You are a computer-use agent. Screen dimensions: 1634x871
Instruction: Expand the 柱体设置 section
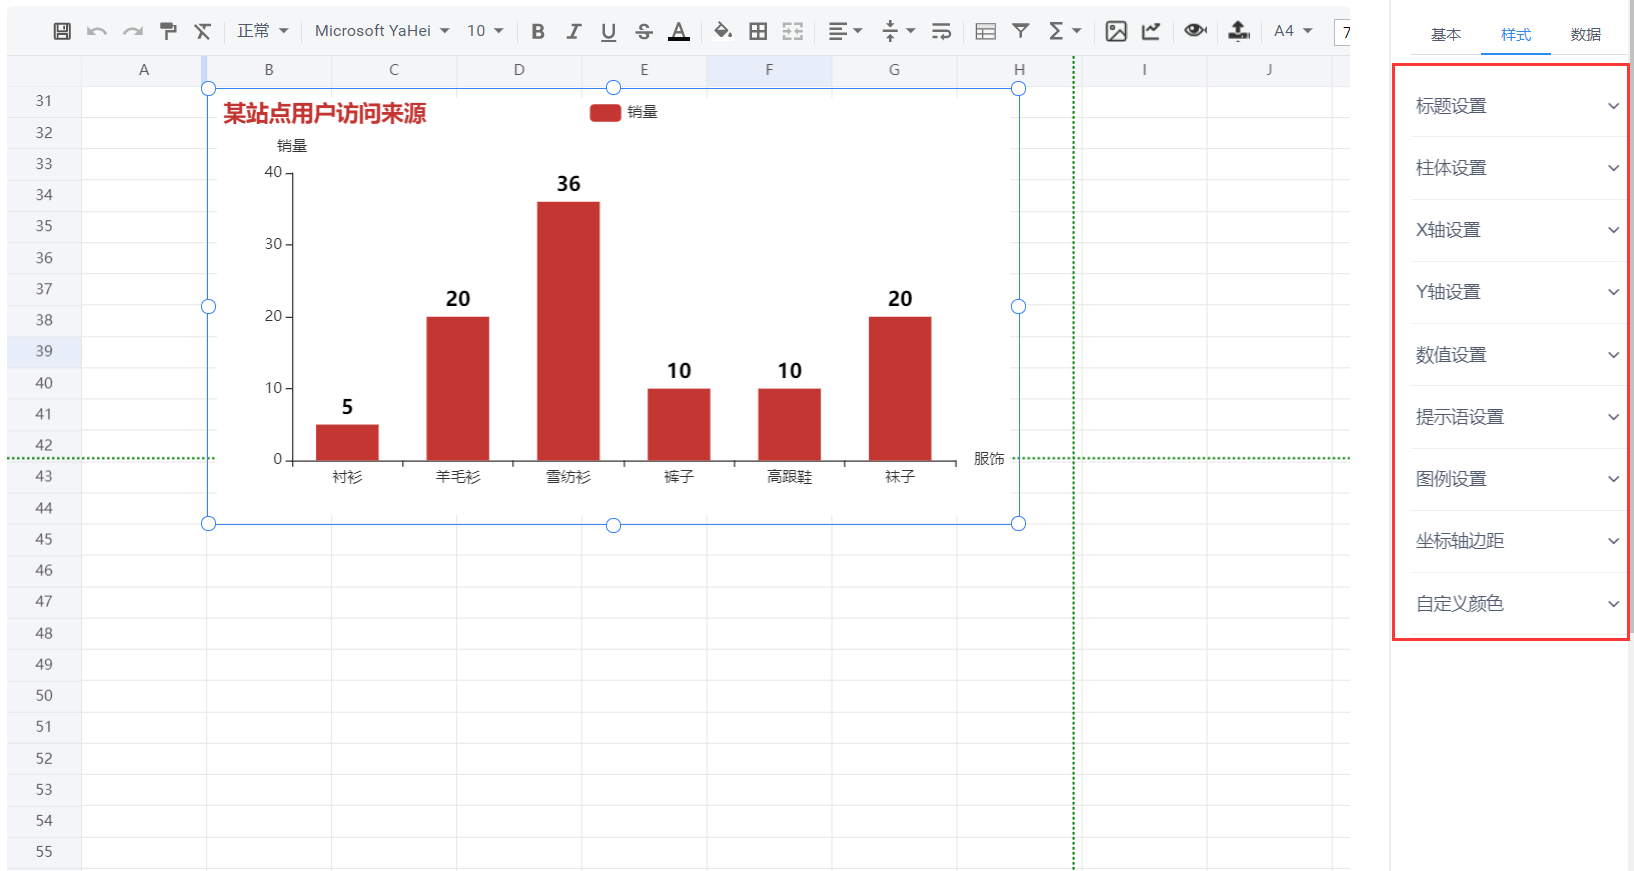(x=1517, y=168)
